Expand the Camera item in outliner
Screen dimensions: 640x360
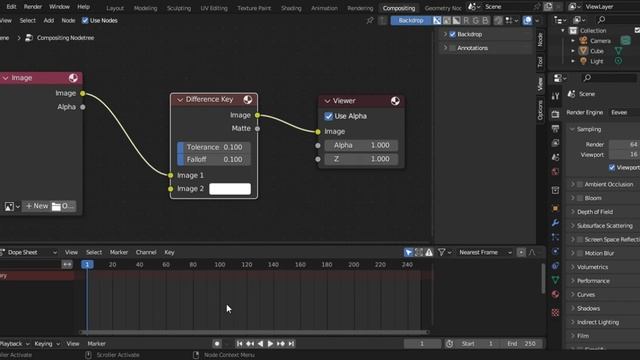point(573,41)
